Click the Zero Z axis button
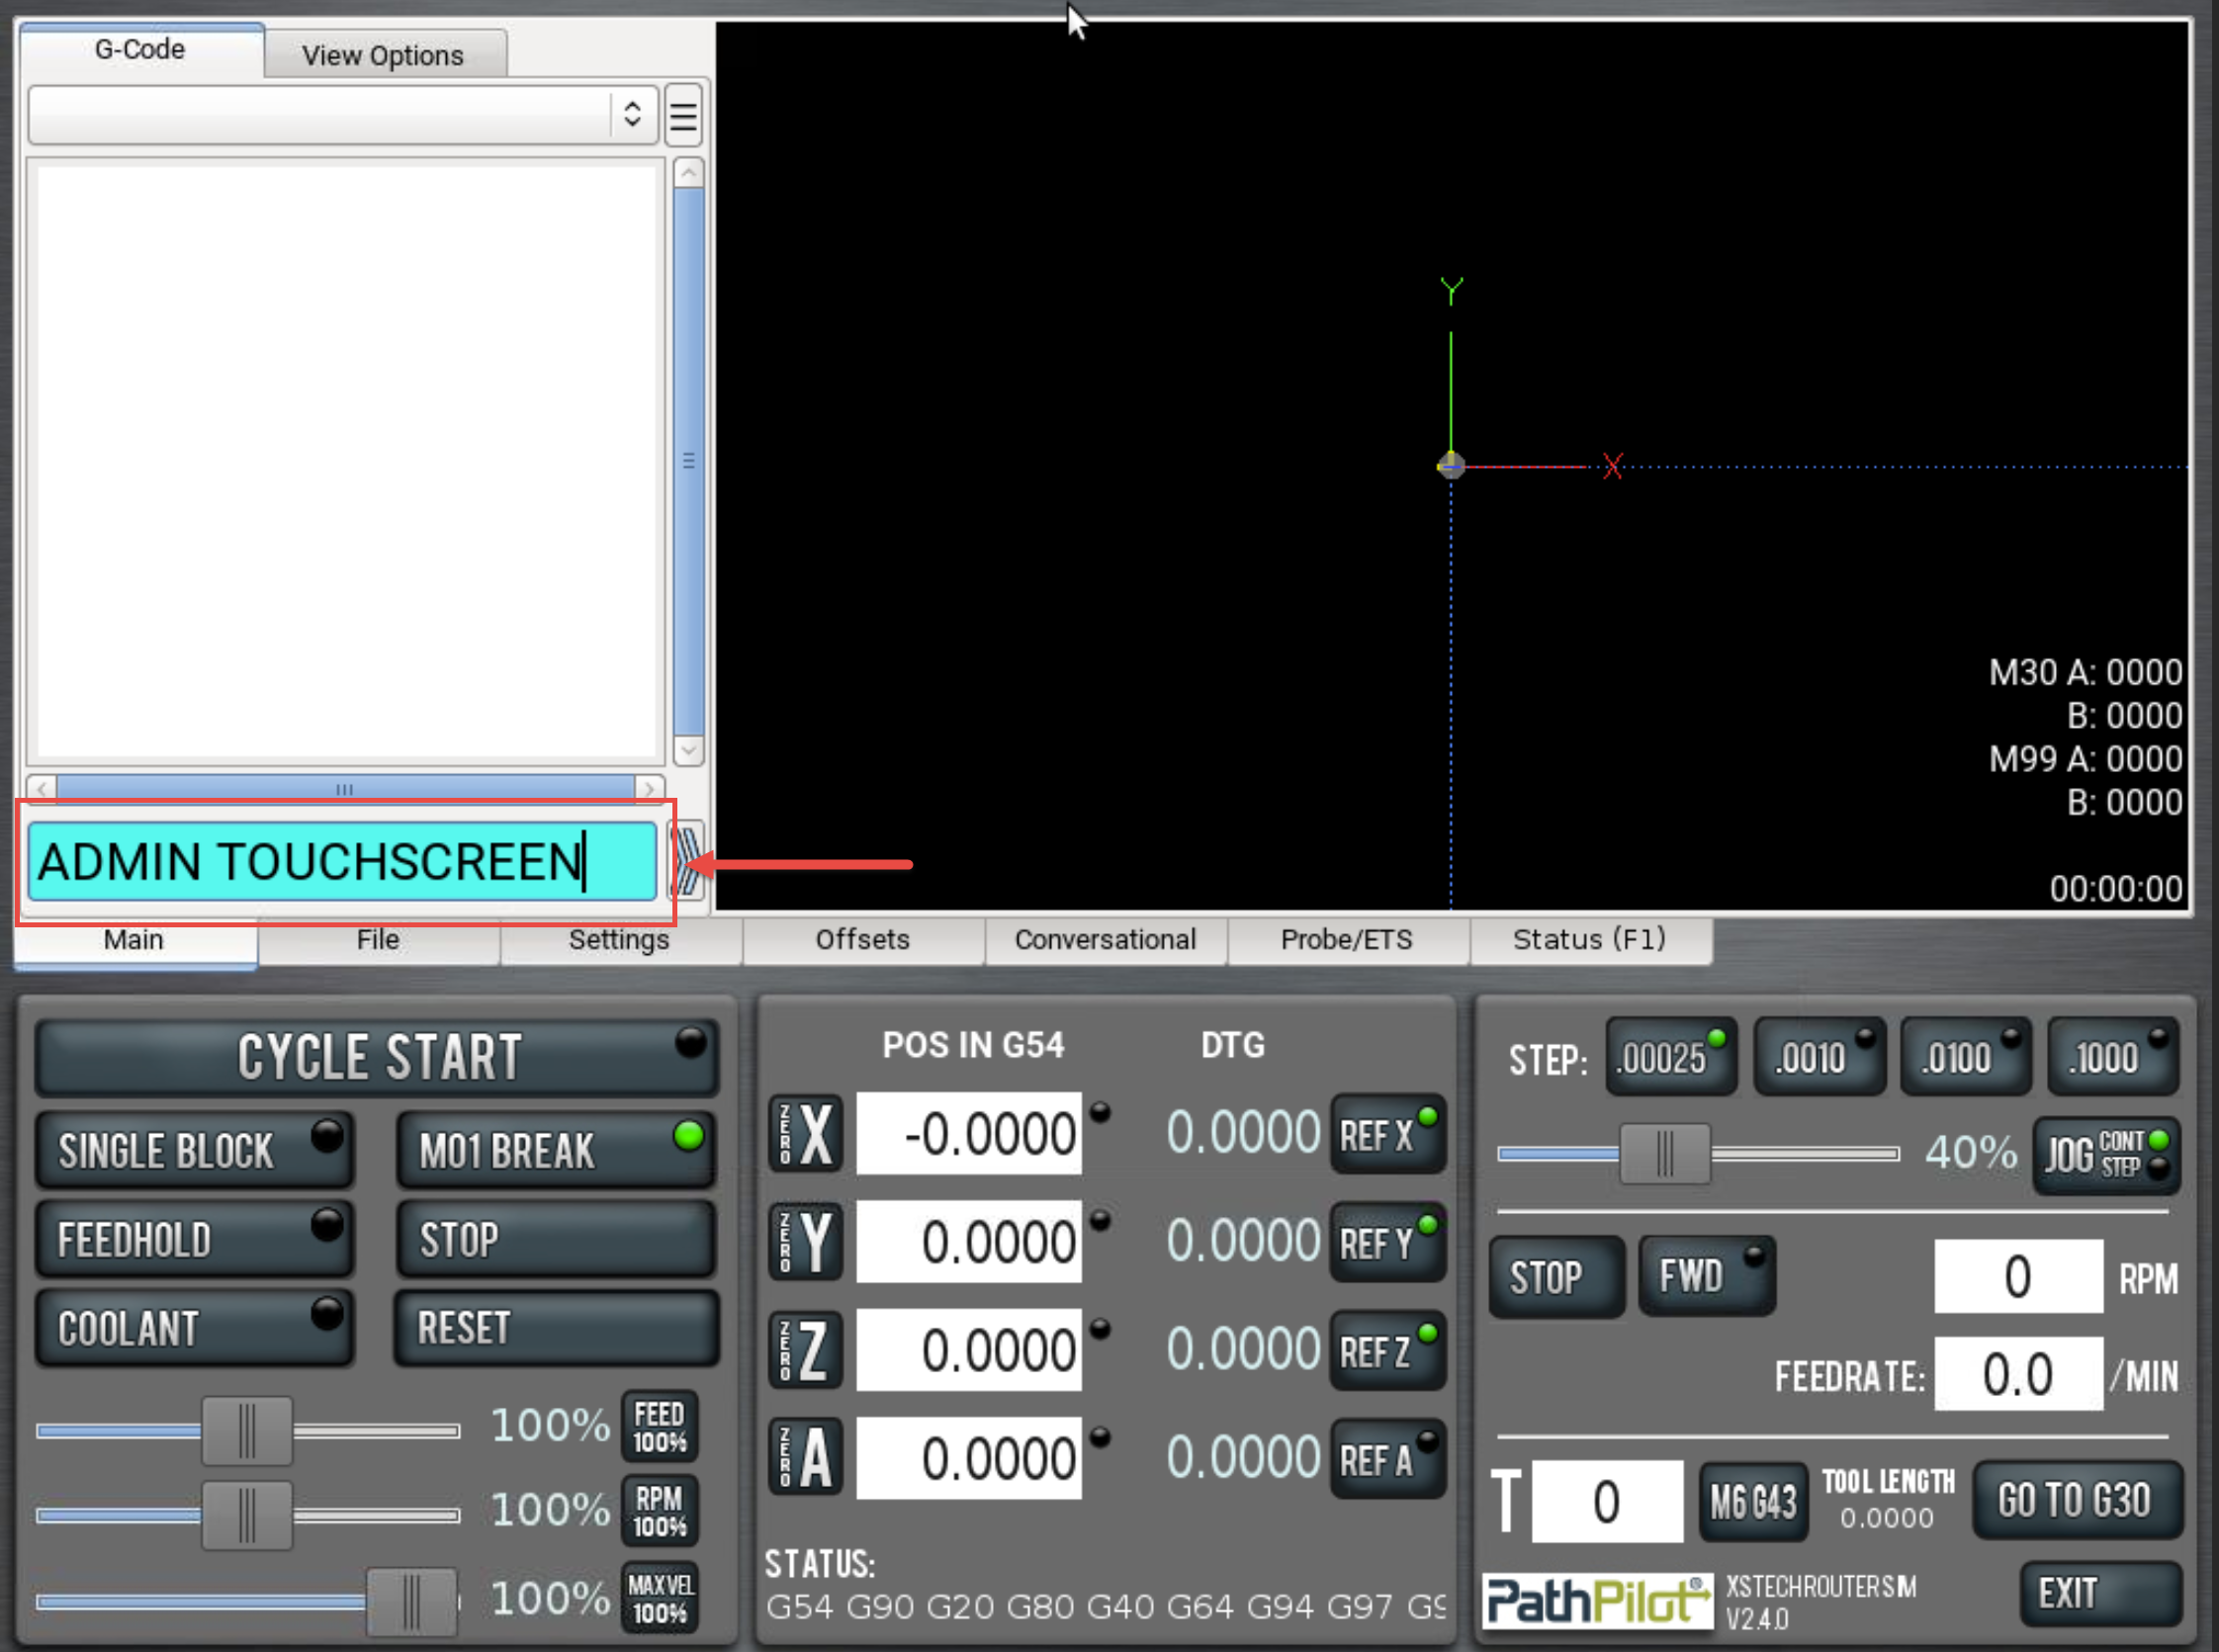This screenshot has height=1652, width=2219. 805,1350
